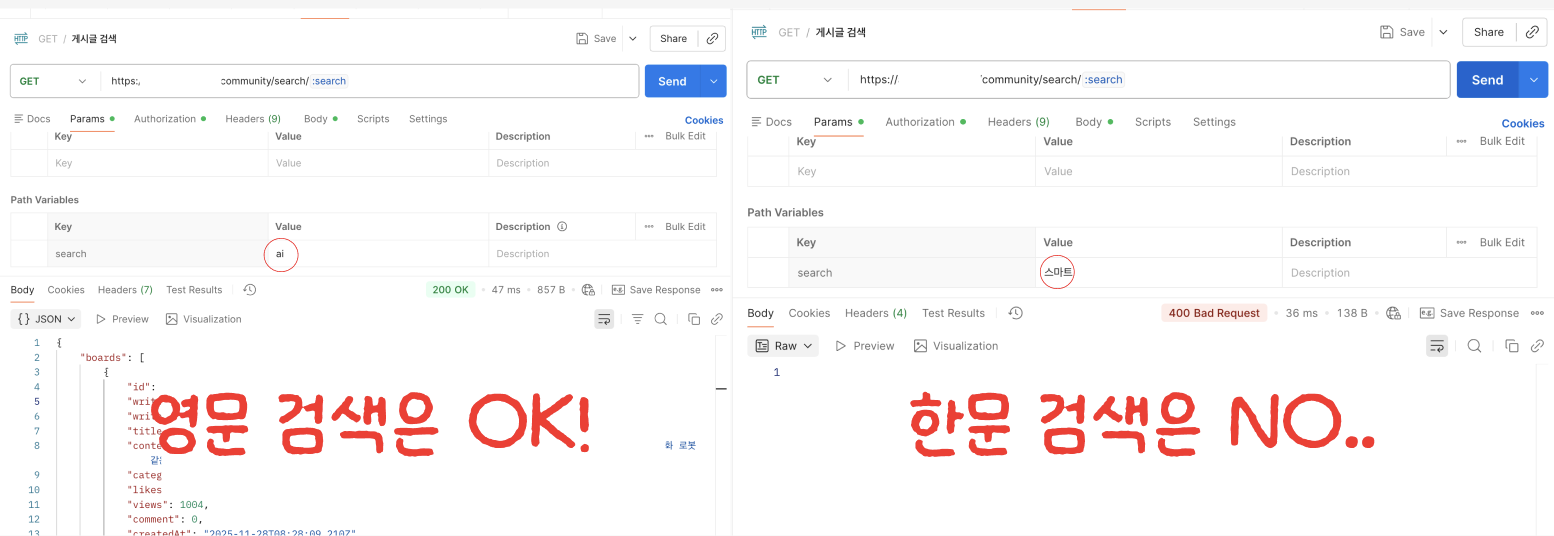The width and height of the screenshot is (1554, 536).
Task: Open response Headers (7) tab, left window
Action: click(x=125, y=290)
